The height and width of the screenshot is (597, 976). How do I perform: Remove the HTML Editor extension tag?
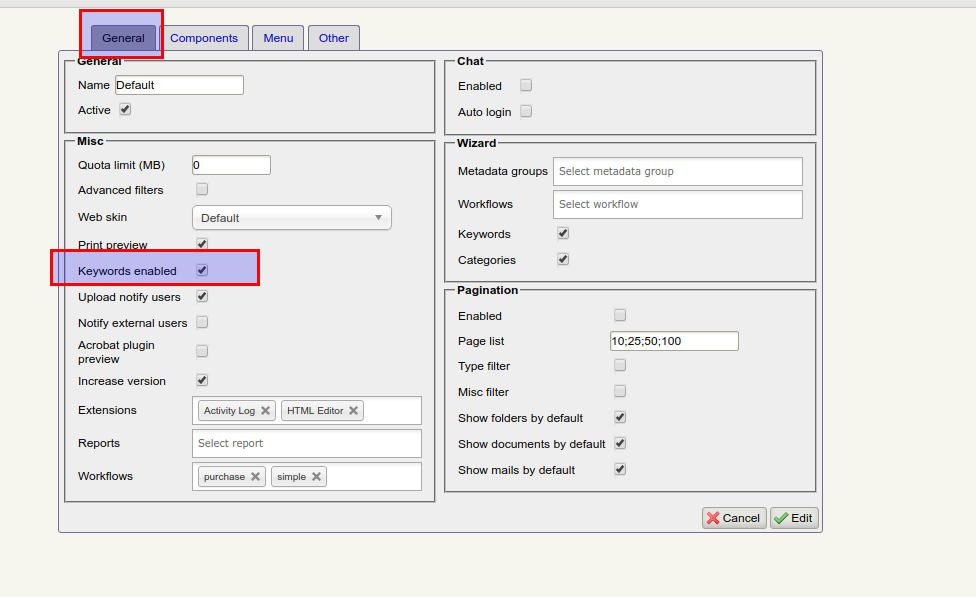click(353, 411)
